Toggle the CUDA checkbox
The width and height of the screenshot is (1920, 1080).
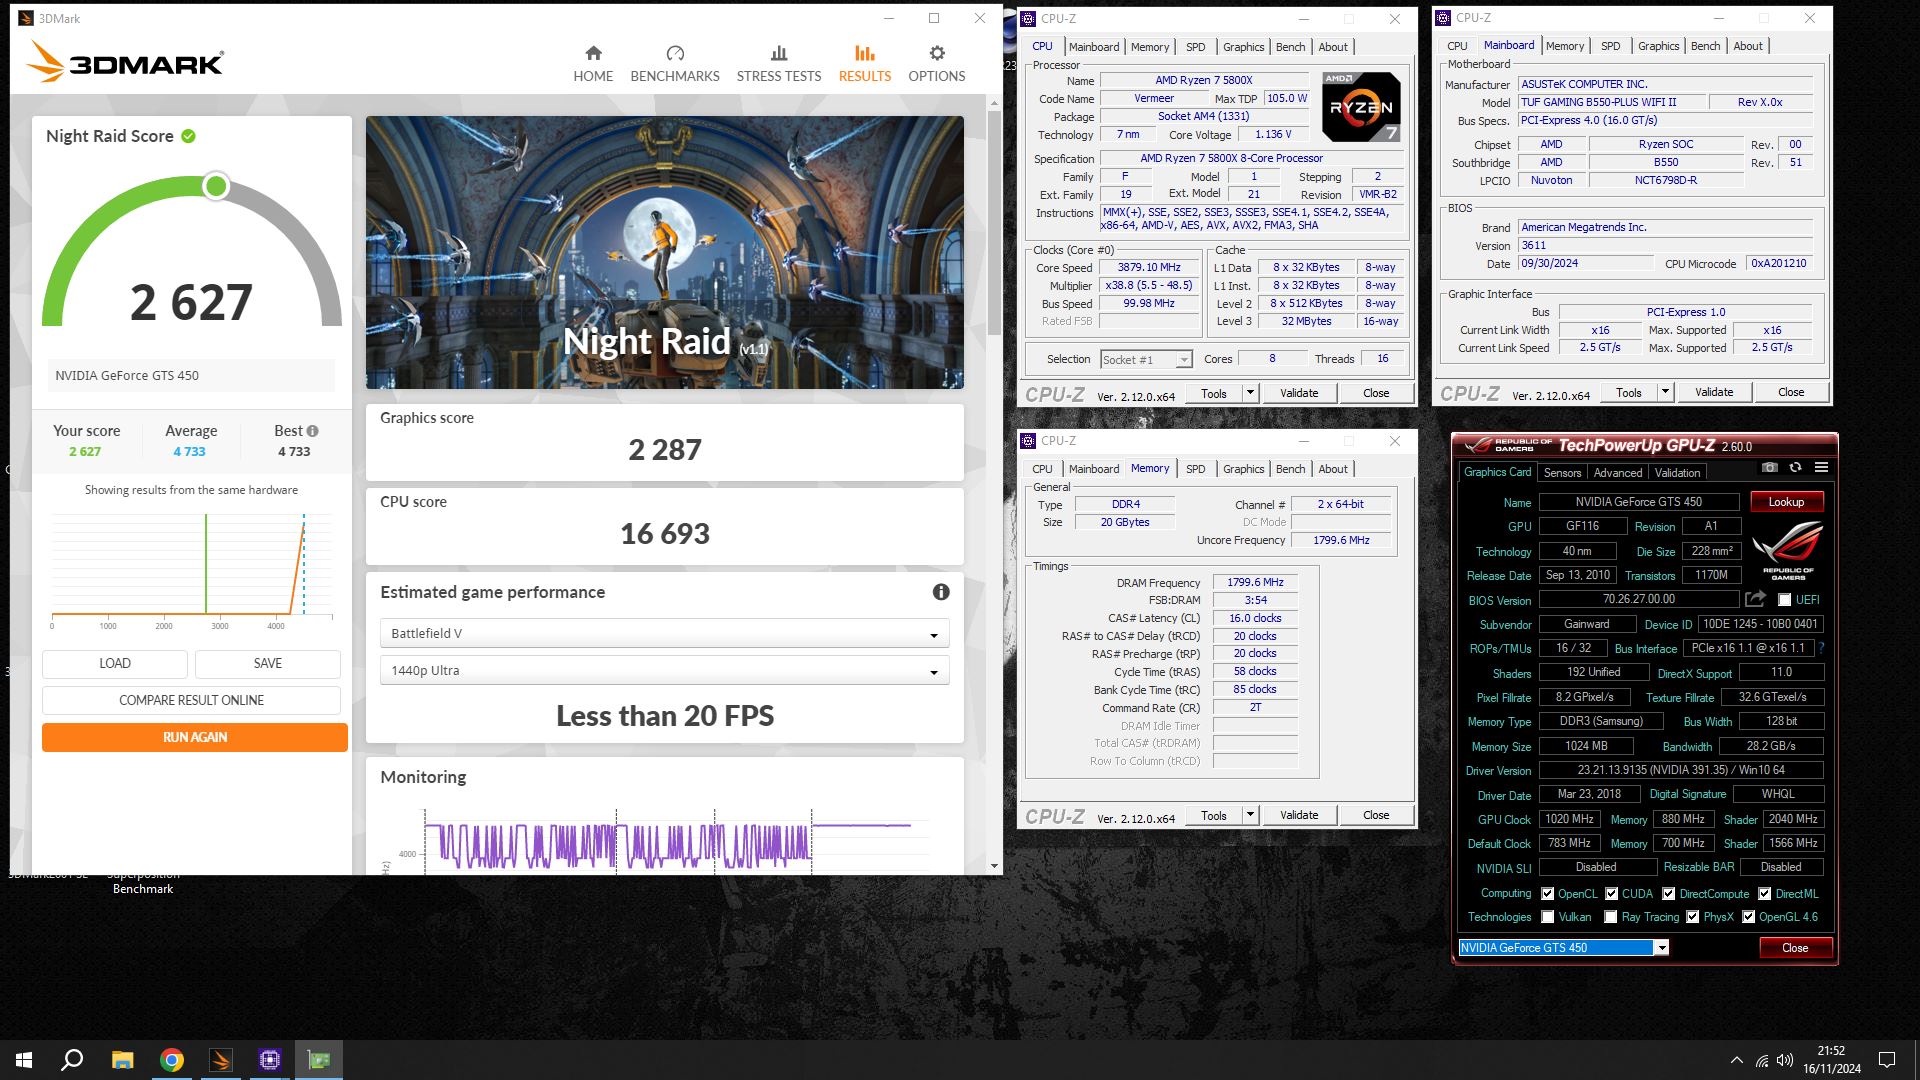[1612, 894]
